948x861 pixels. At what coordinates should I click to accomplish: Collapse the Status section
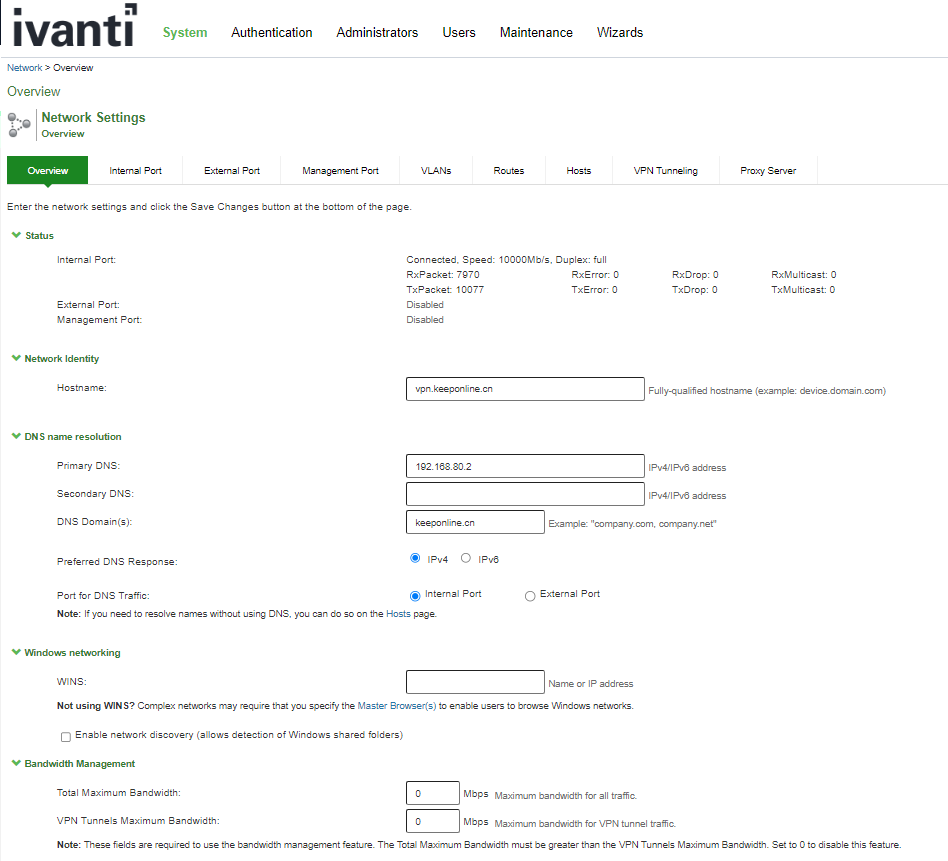pyautogui.click(x=15, y=236)
